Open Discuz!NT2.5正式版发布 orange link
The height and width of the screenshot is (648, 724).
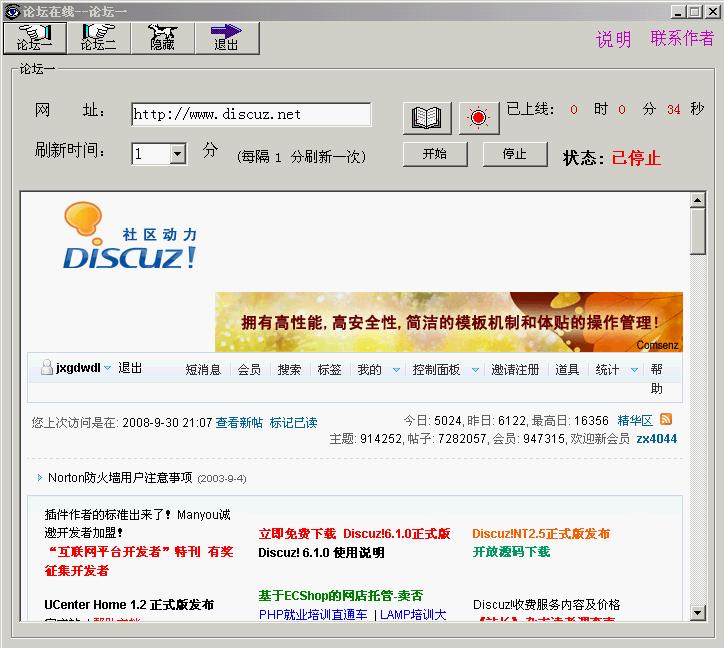click(541, 534)
